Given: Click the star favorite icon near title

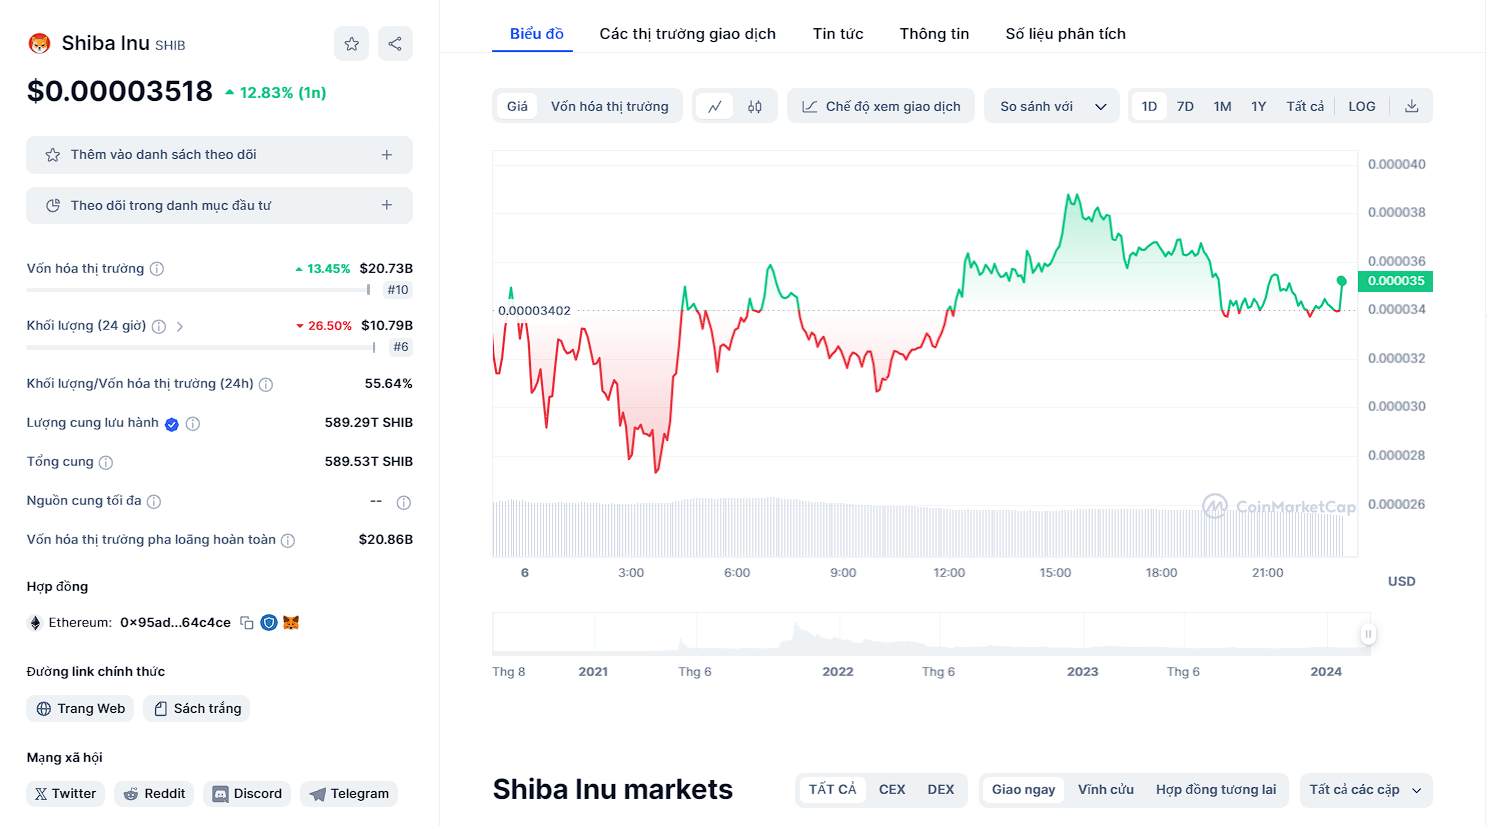Looking at the screenshot, I should [x=351, y=44].
